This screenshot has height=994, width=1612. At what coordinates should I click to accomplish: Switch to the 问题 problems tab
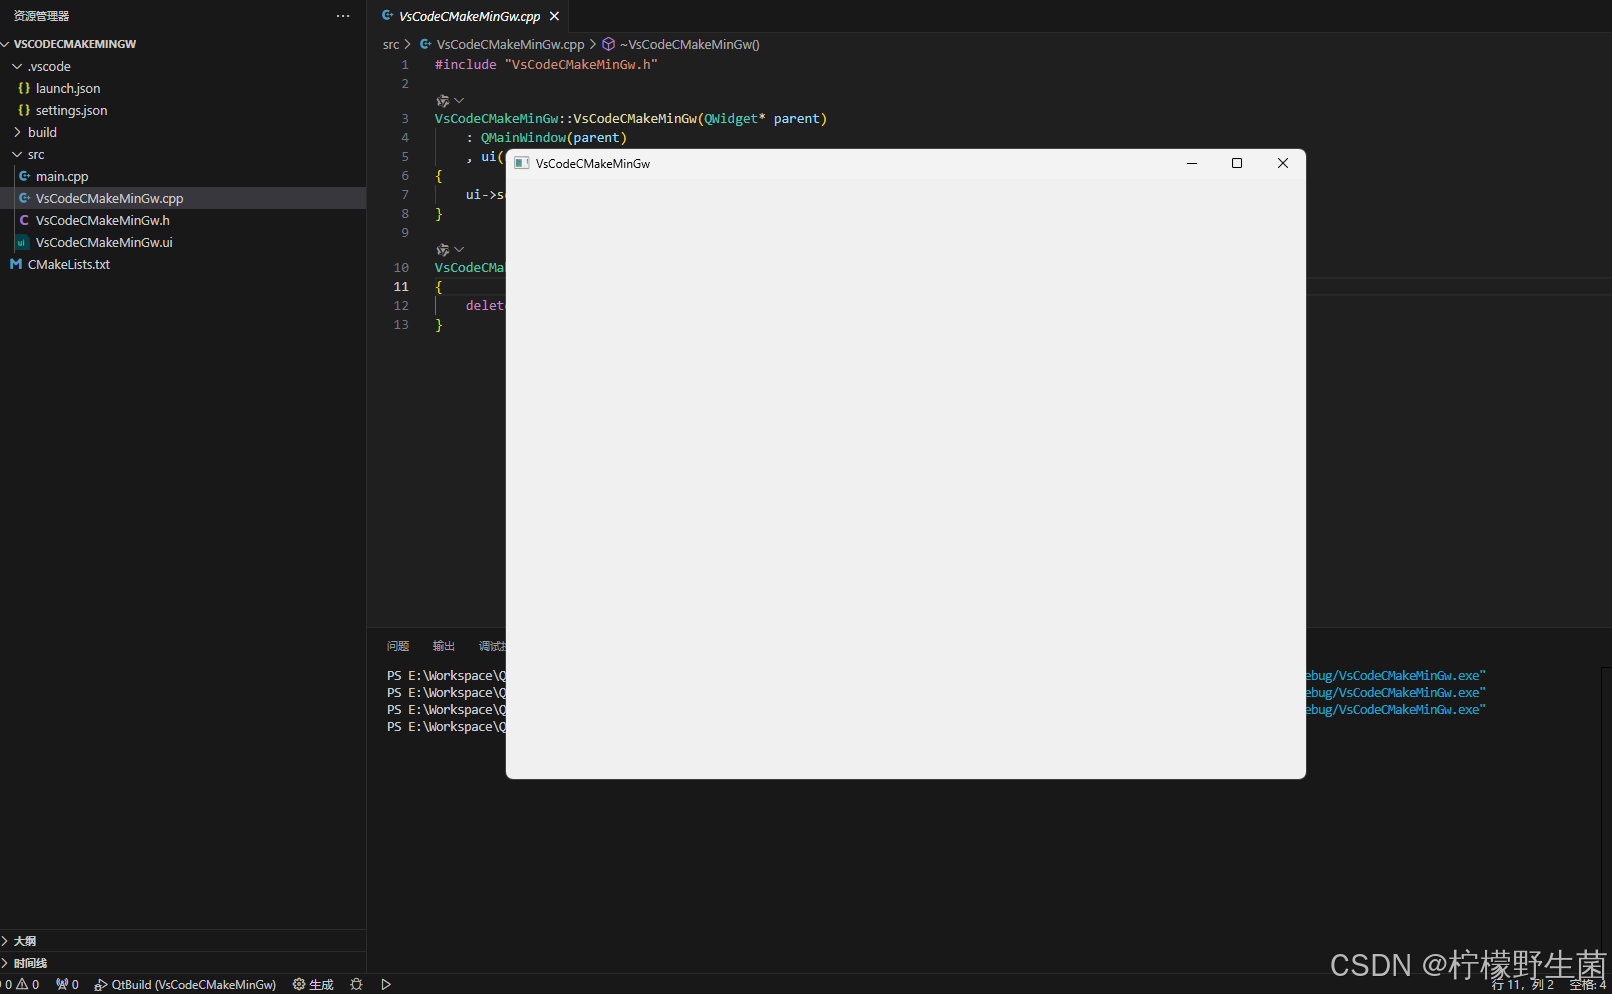pyautogui.click(x=398, y=646)
